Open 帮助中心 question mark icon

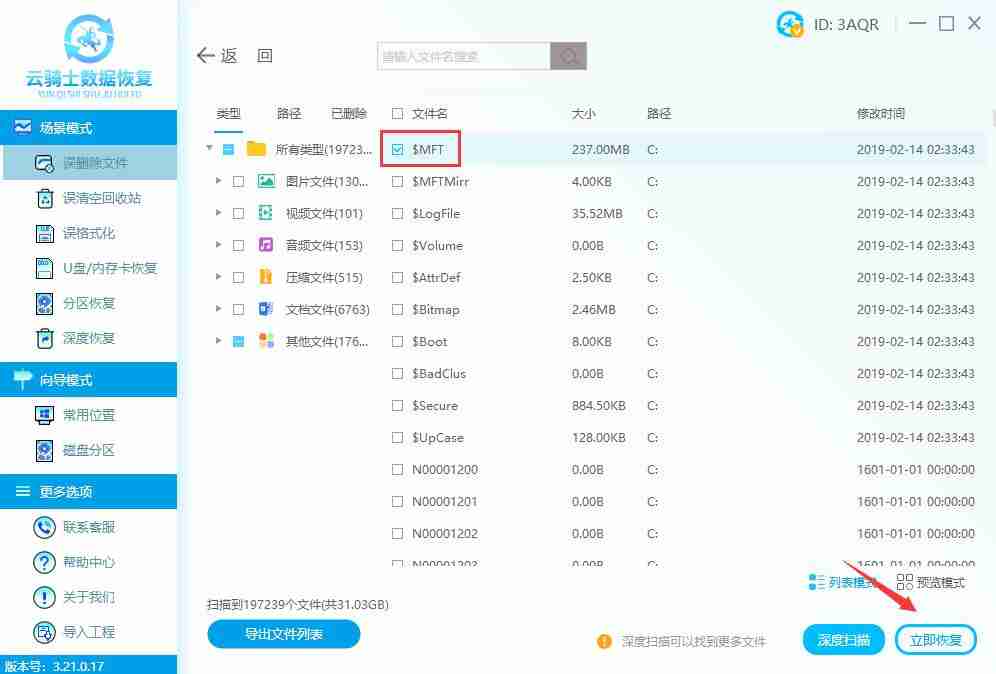pos(44,562)
